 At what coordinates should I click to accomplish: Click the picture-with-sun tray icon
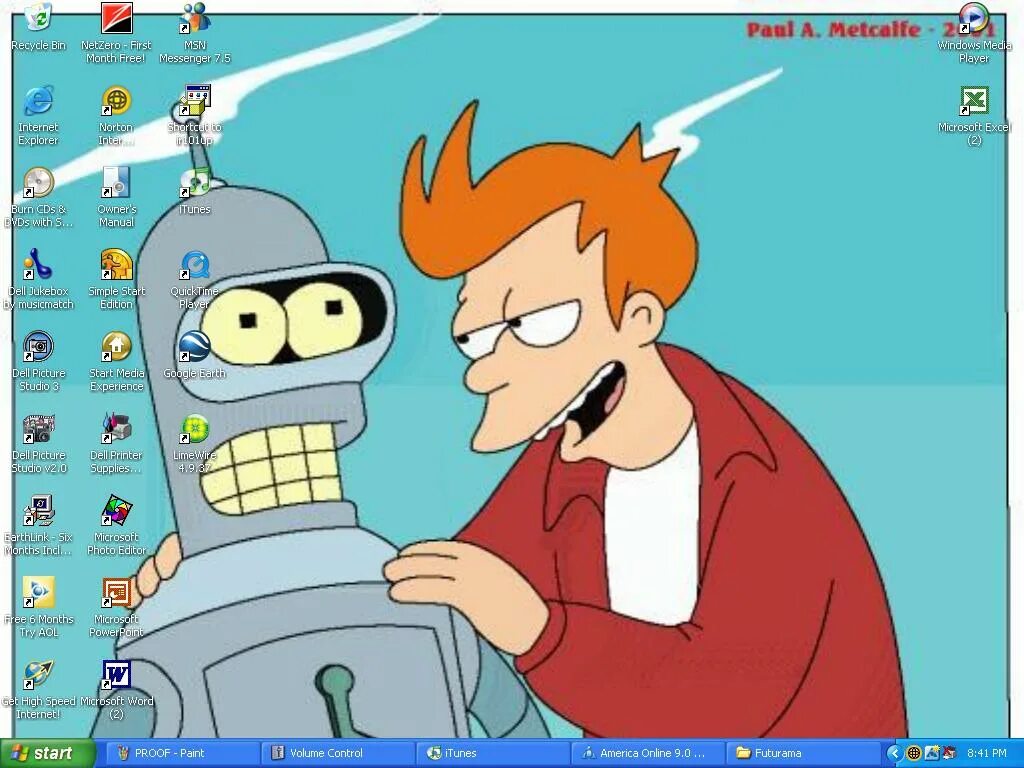[932, 753]
